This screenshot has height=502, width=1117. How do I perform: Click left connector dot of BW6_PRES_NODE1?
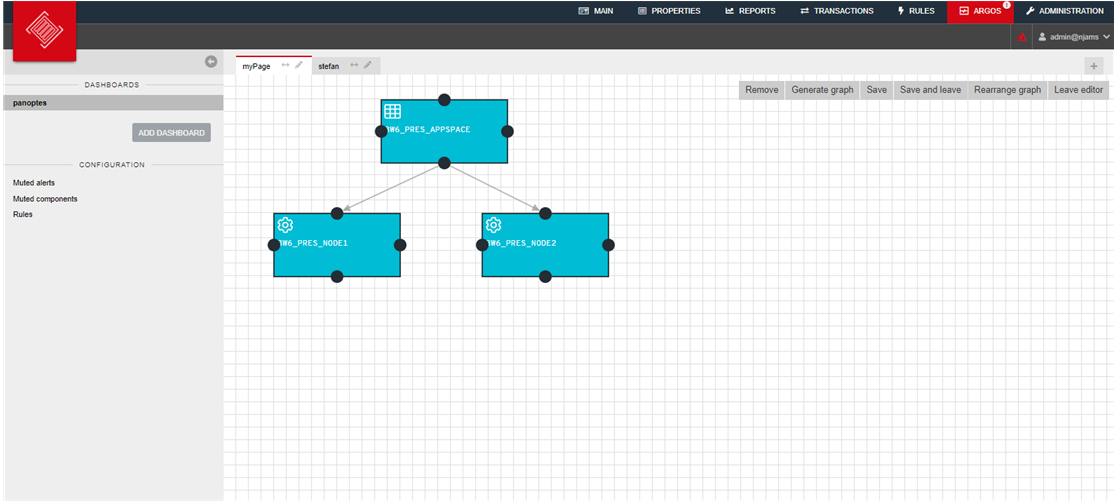pos(274,245)
